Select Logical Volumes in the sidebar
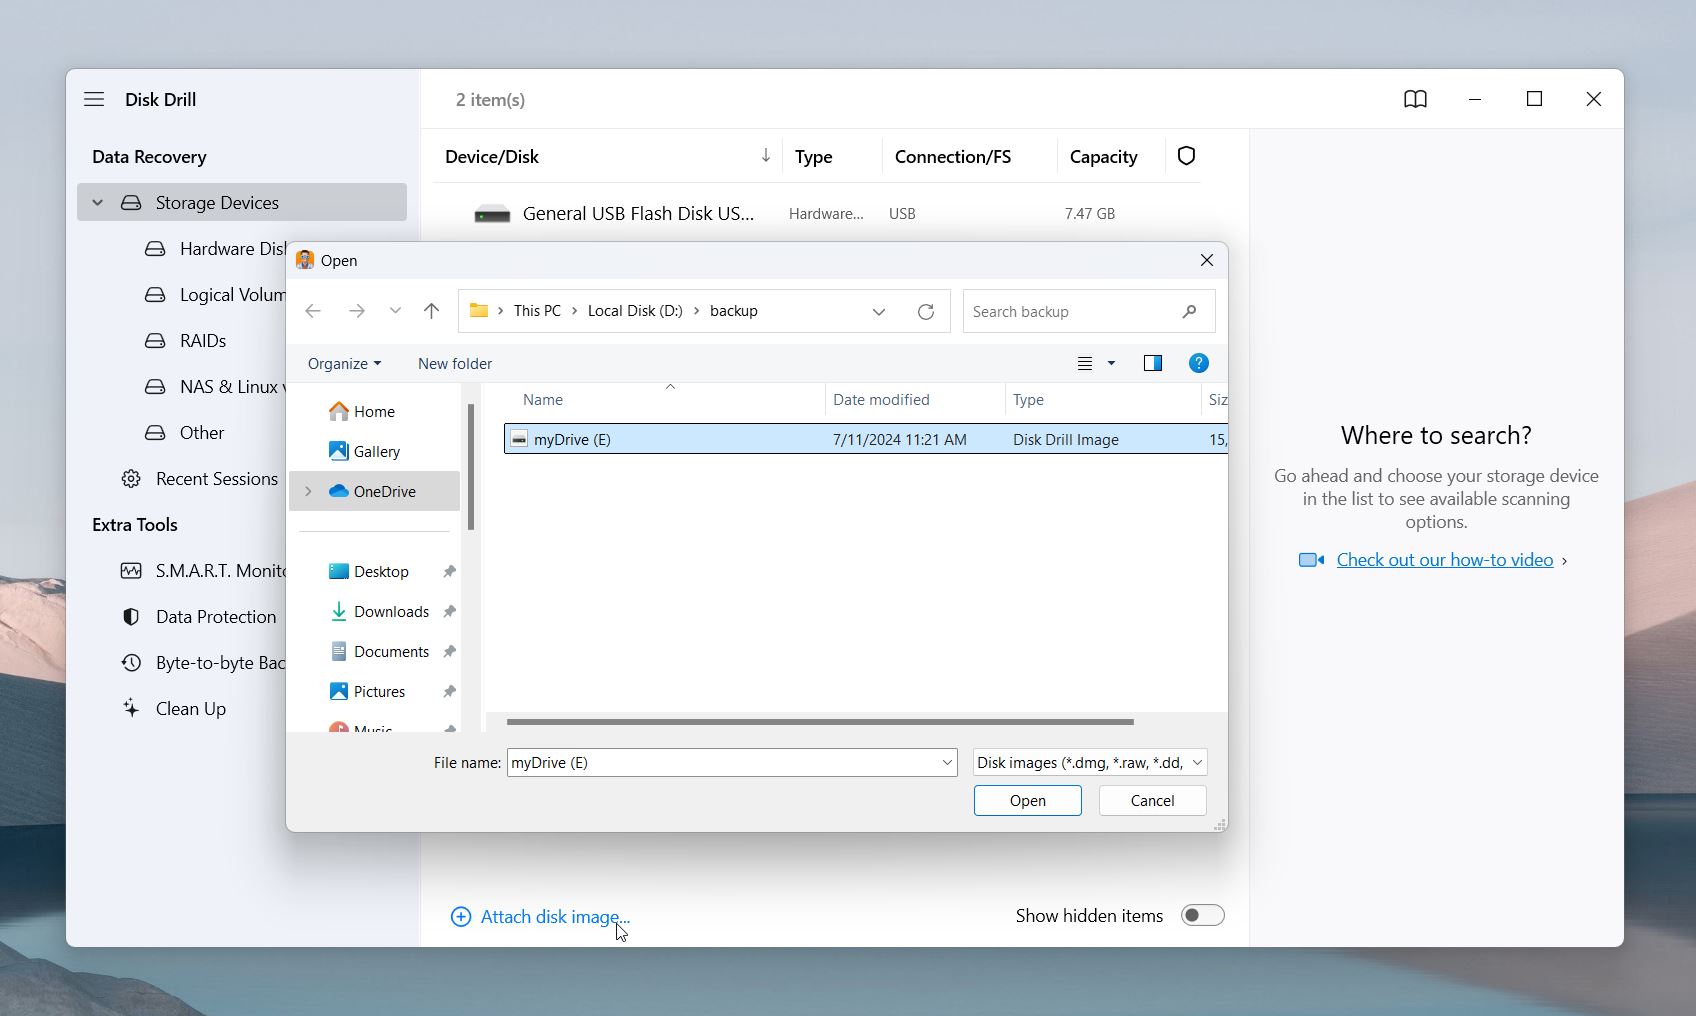Image resolution: width=1696 pixels, height=1016 pixels. [x=214, y=295]
